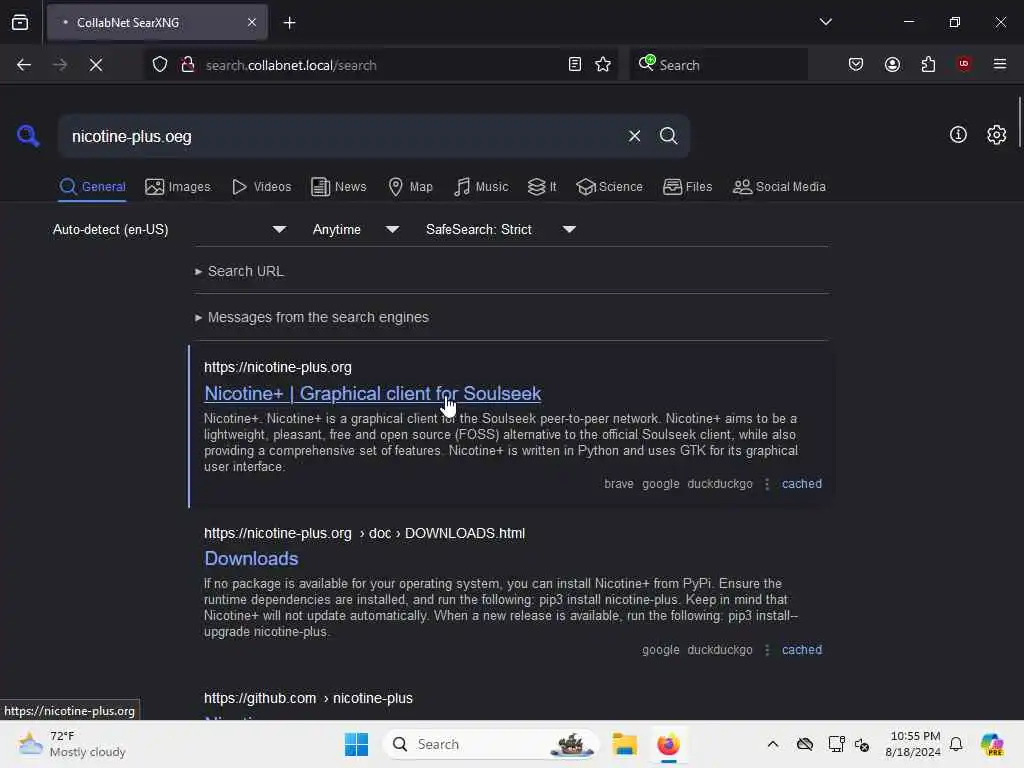Clear the search query with the X
This screenshot has width=1024, height=768.
[634, 136]
